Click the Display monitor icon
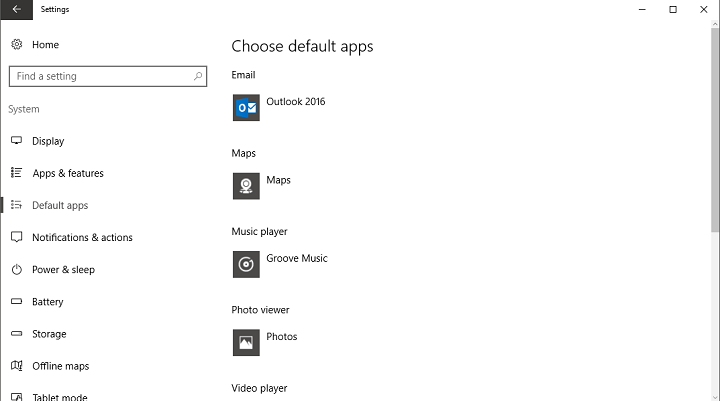 click(x=17, y=141)
